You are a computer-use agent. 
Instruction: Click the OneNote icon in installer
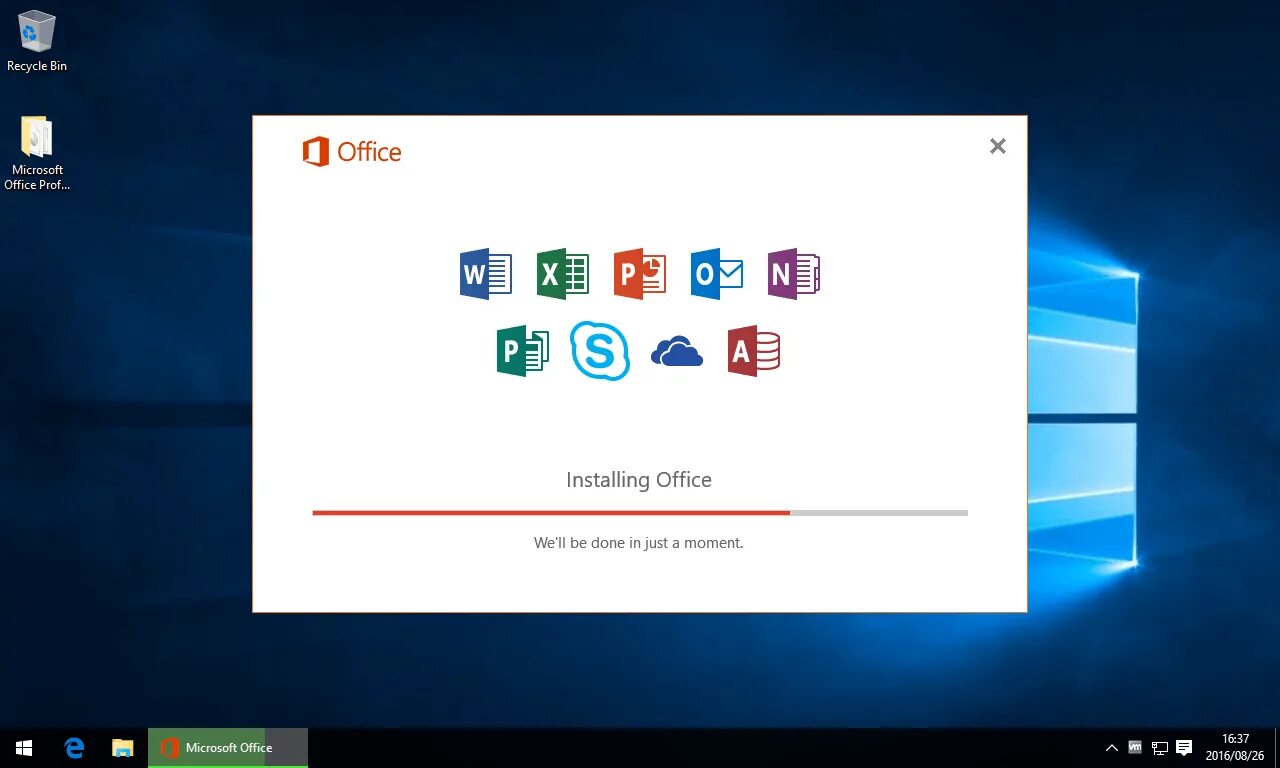pos(794,274)
